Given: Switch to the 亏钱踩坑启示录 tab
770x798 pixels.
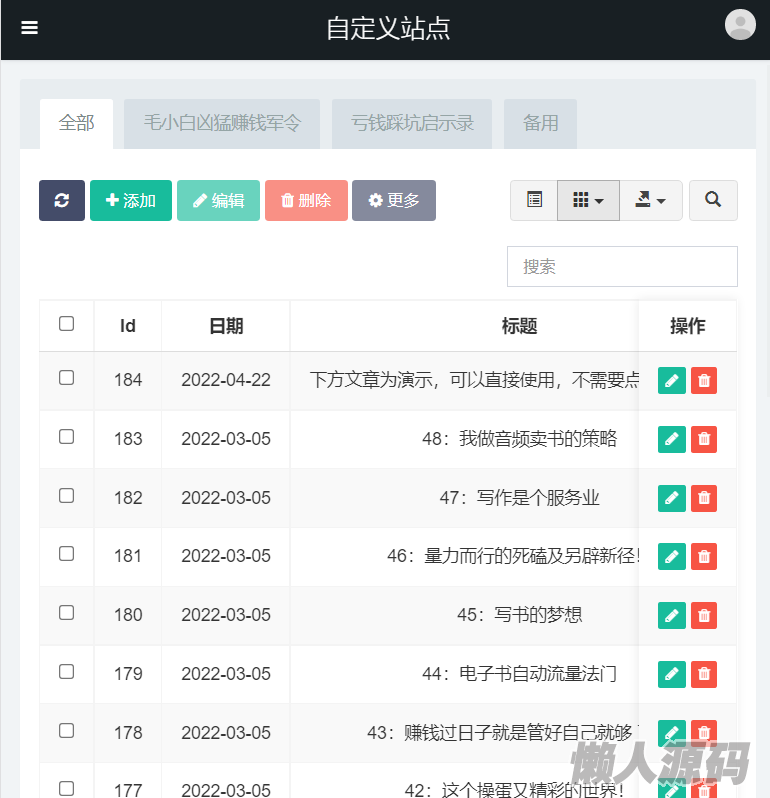Looking at the screenshot, I should pyautogui.click(x=412, y=124).
